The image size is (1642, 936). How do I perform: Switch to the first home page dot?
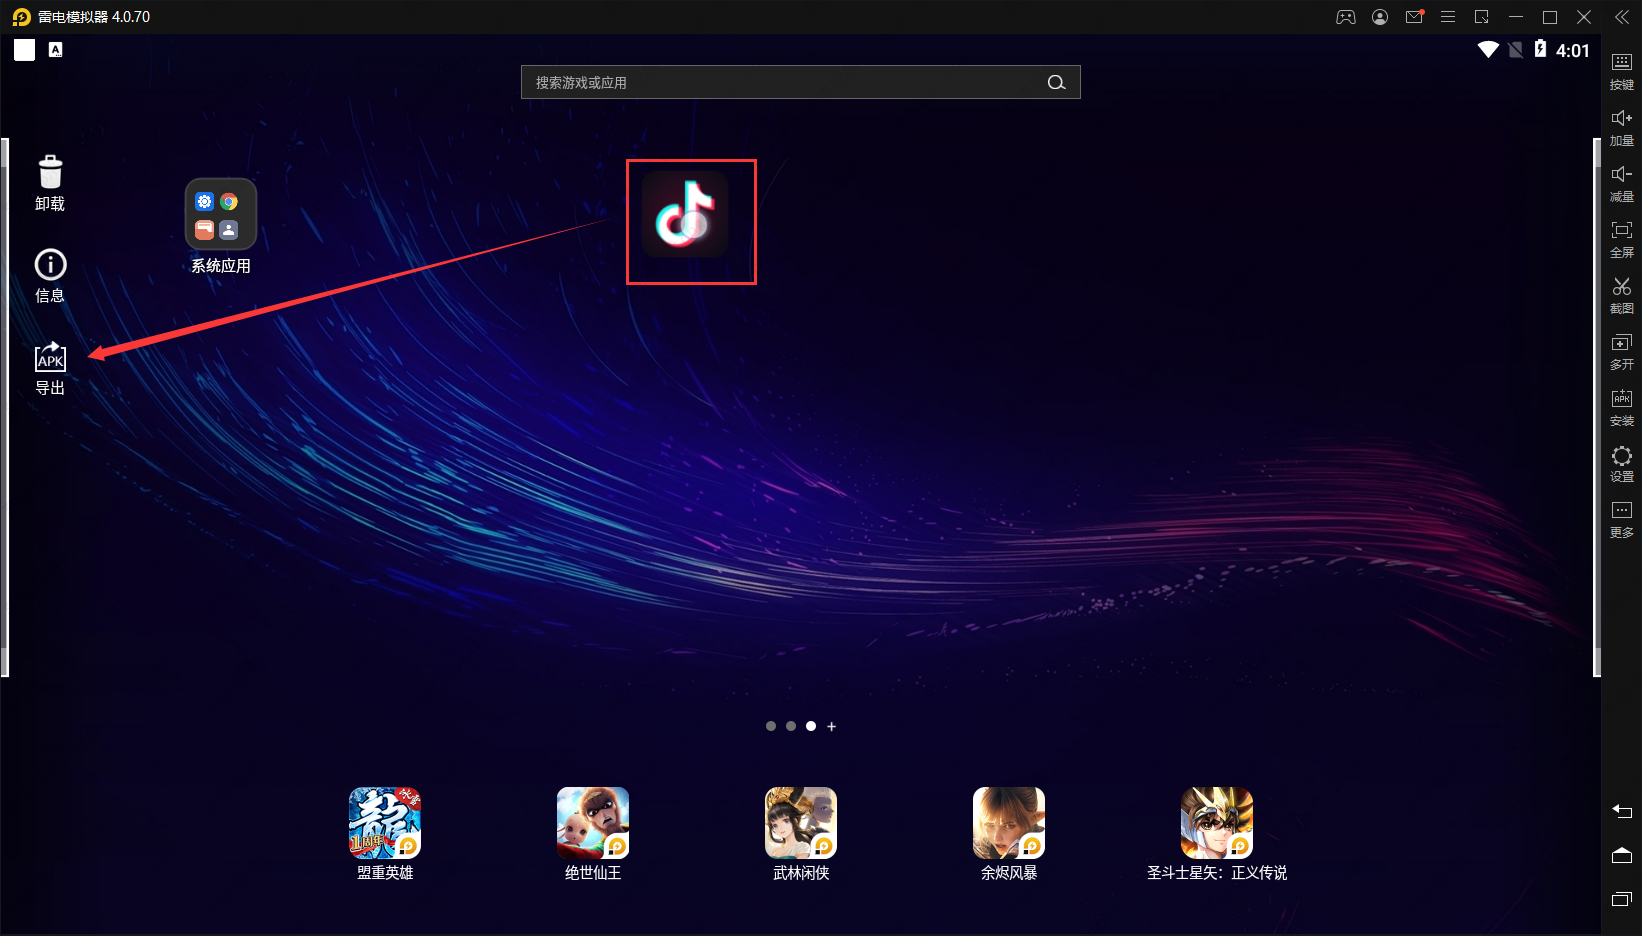point(771,726)
